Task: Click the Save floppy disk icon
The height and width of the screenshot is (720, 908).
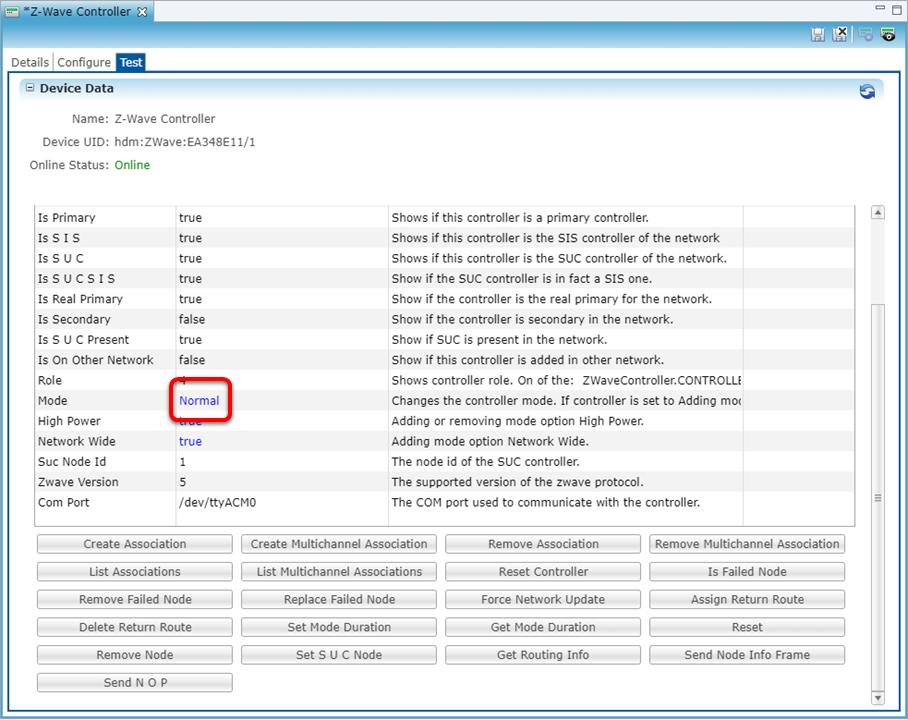Action: [818, 35]
